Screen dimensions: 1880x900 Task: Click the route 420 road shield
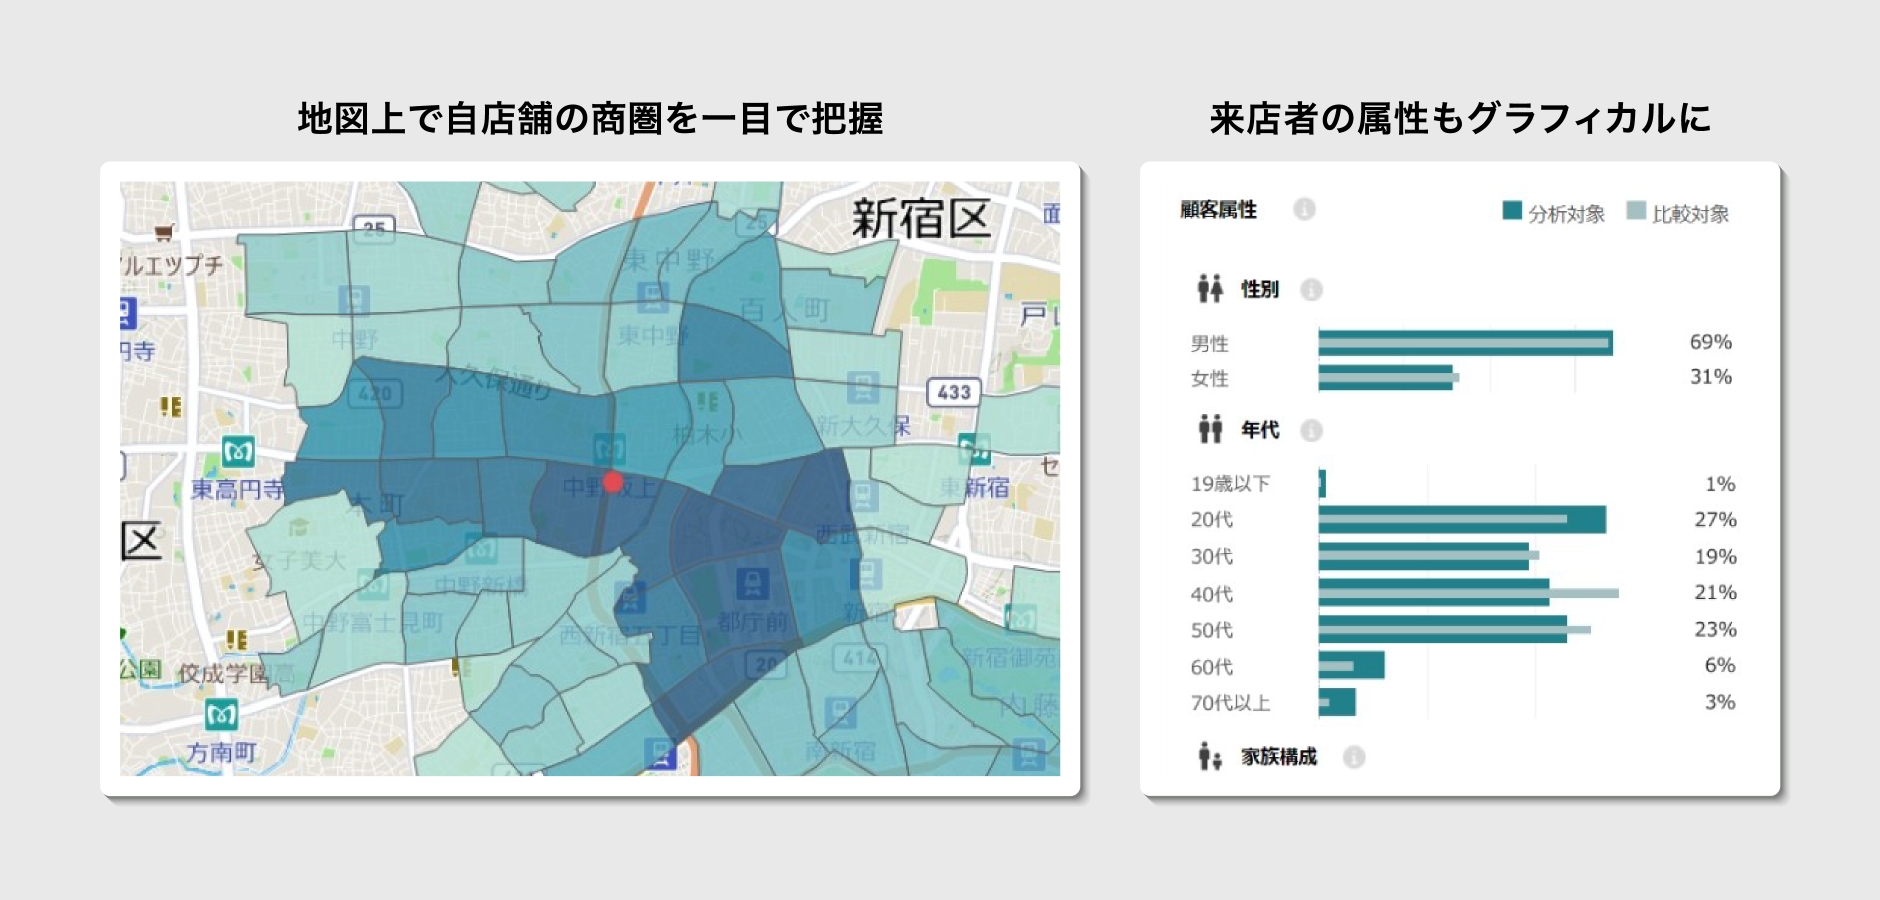[x=375, y=393]
